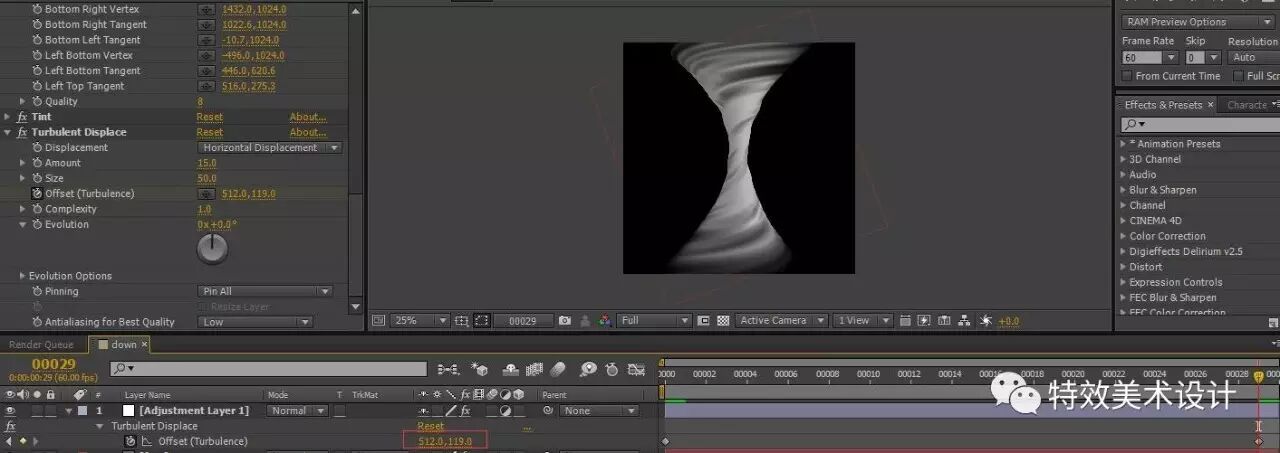
Task: Open the 1 View layout dropdown
Action: (x=863, y=321)
